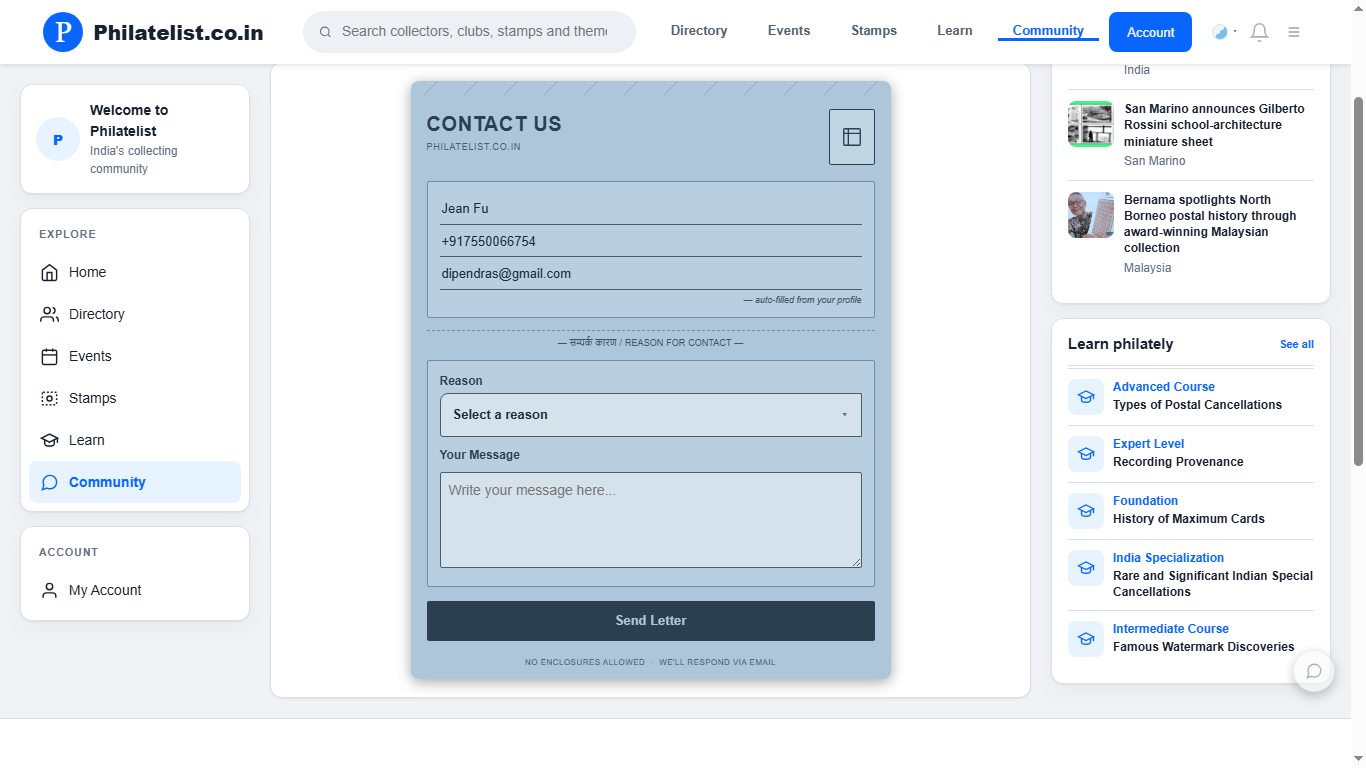Click the EXPLORE section label
Screen dimensions: 1366x768
point(68,234)
